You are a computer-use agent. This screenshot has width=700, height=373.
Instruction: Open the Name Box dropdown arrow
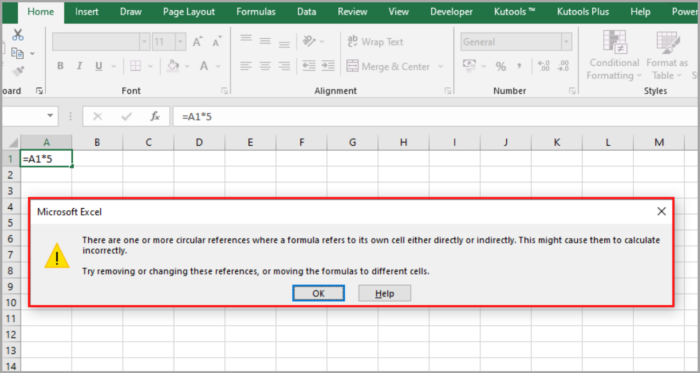[x=50, y=116]
